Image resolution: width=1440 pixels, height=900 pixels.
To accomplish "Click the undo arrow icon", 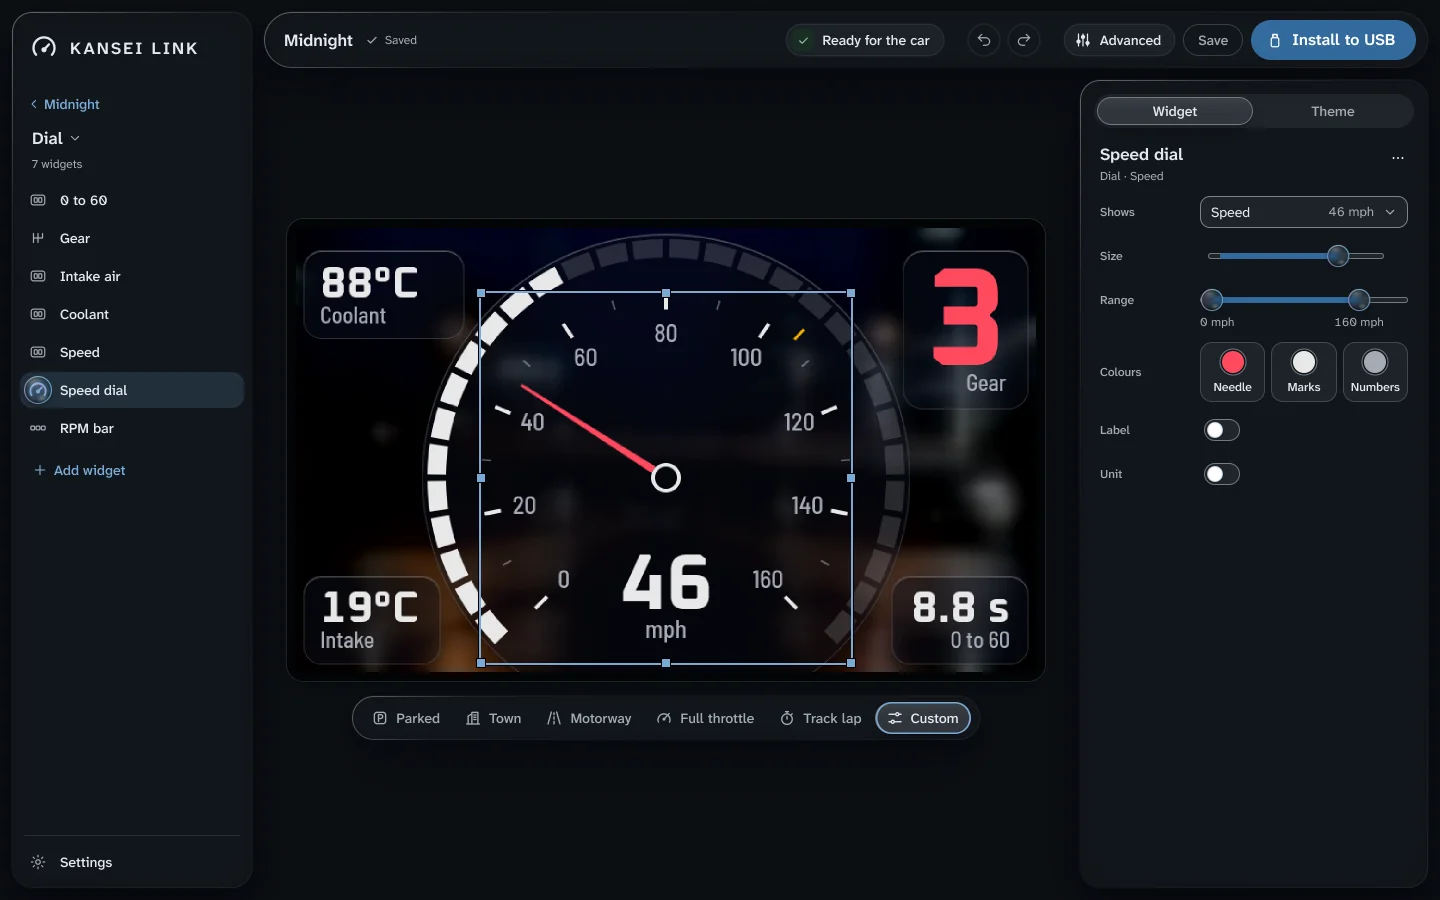I will (984, 40).
